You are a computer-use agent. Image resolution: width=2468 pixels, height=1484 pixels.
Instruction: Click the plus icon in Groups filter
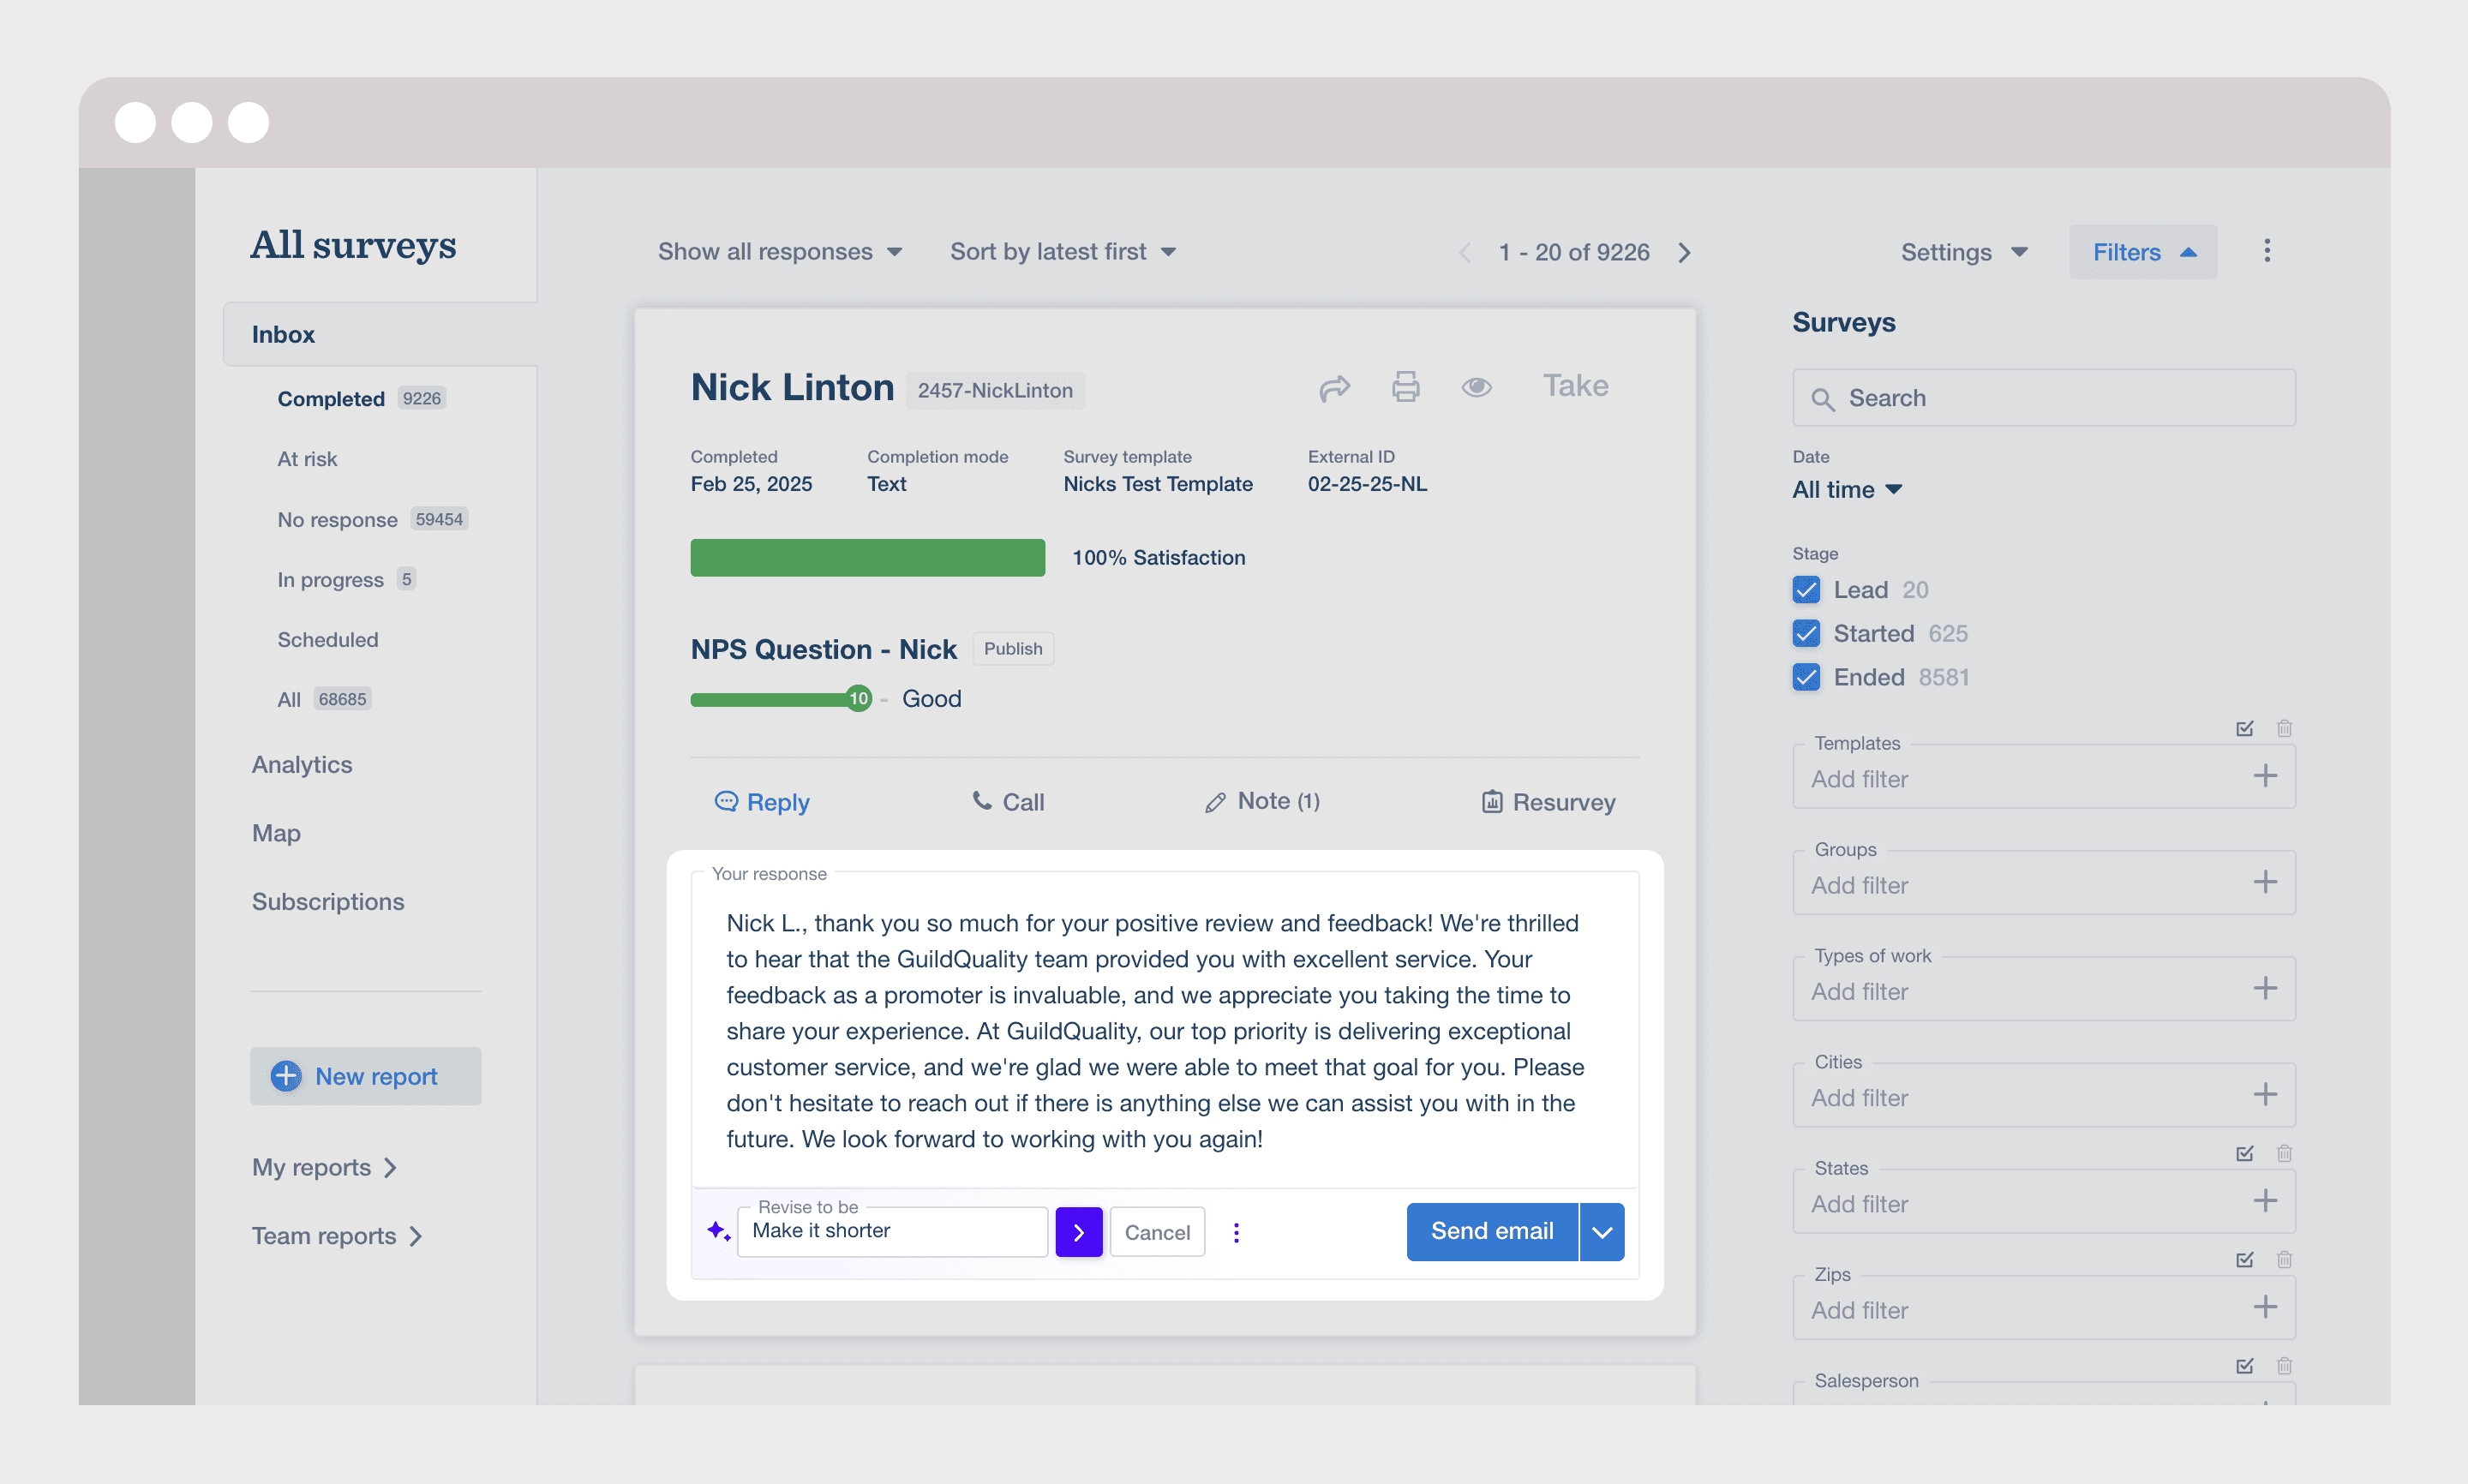2265,882
